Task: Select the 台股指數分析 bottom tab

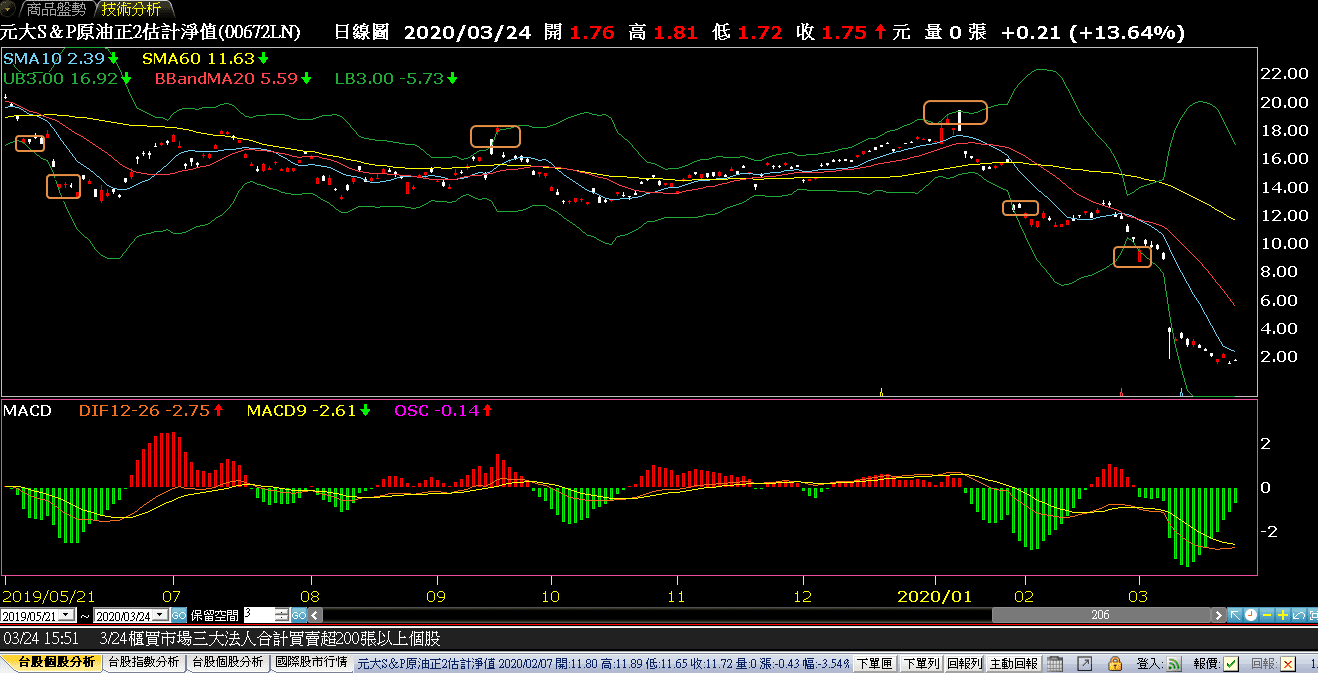Action: 143,662
